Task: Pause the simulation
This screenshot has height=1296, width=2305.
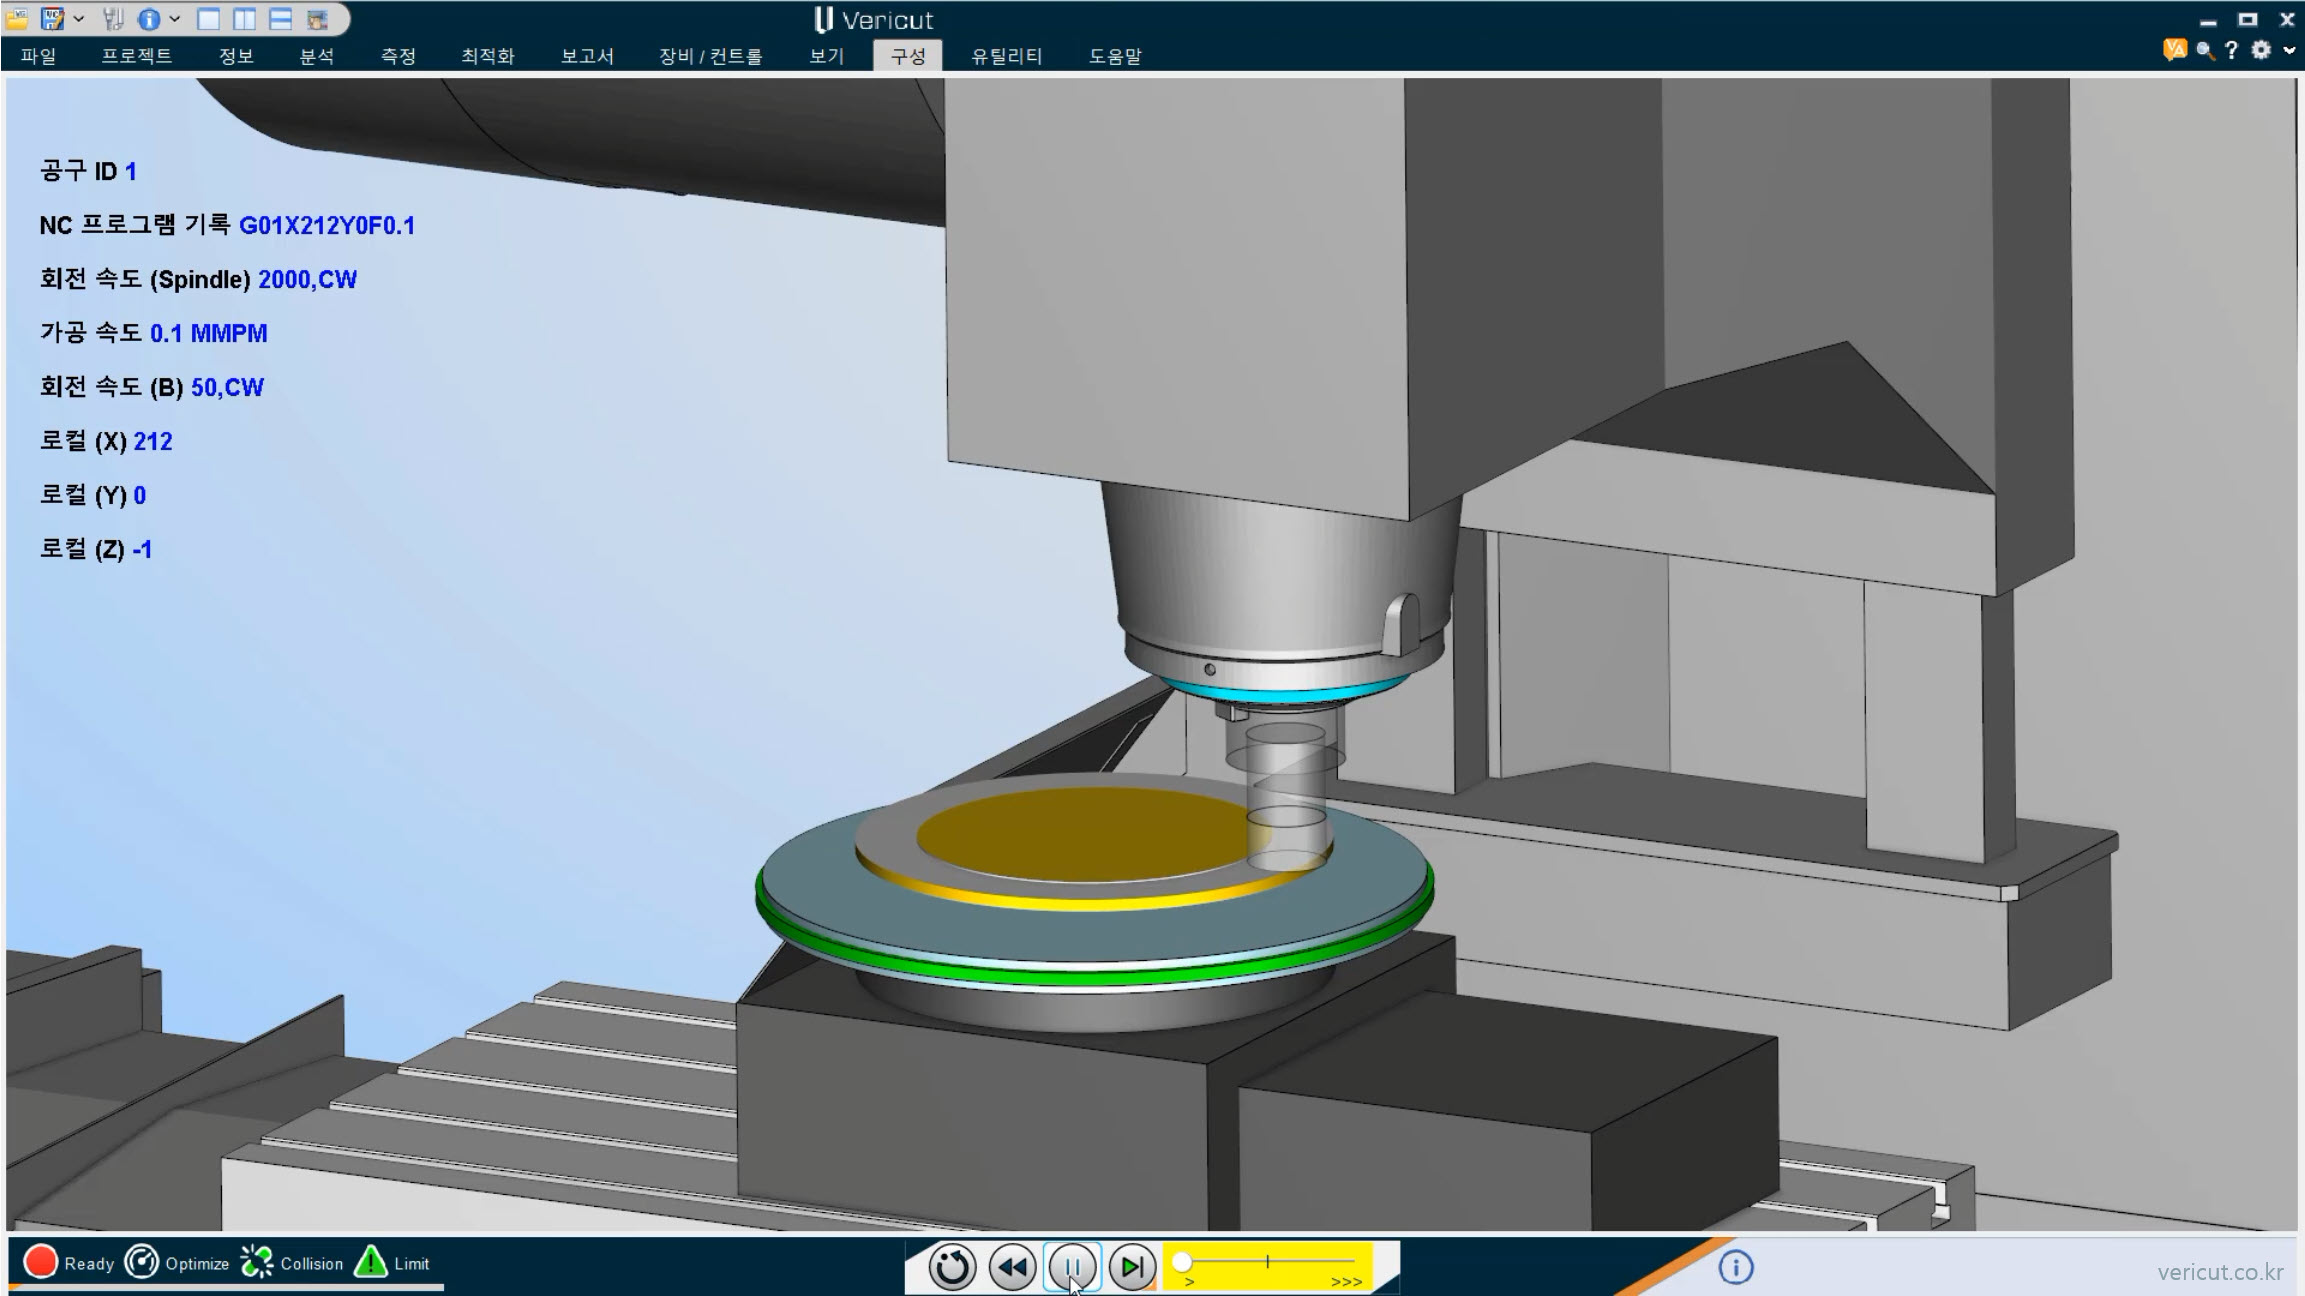Action: pos(1072,1268)
